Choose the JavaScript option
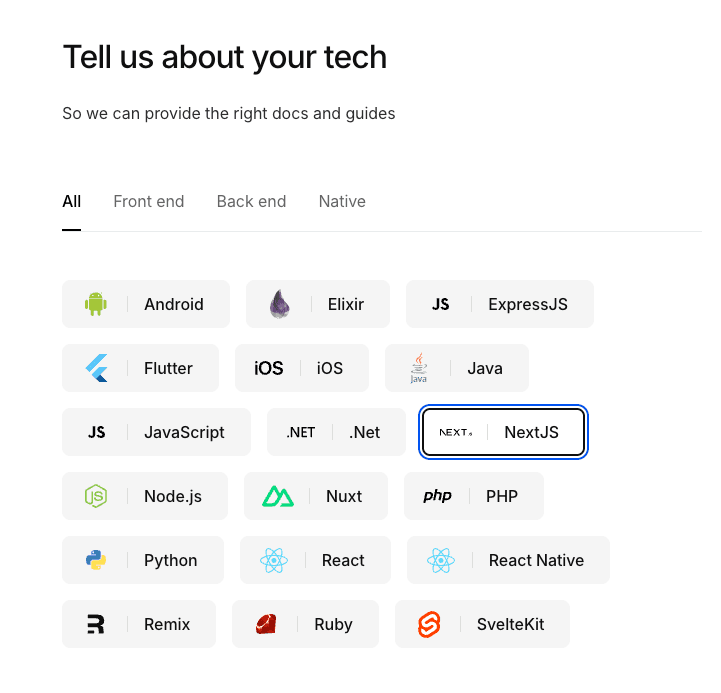 pos(156,432)
